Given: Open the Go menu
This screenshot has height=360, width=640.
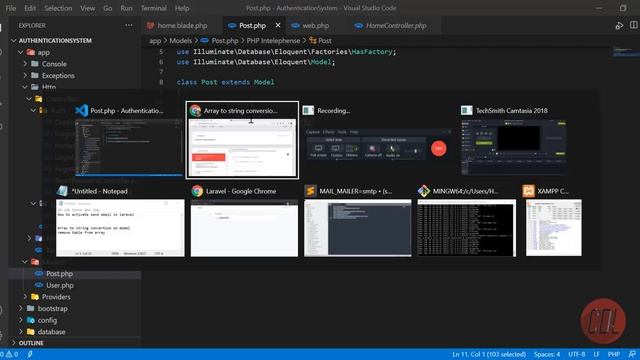Looking at the screenshot, I should pos(107,8).
